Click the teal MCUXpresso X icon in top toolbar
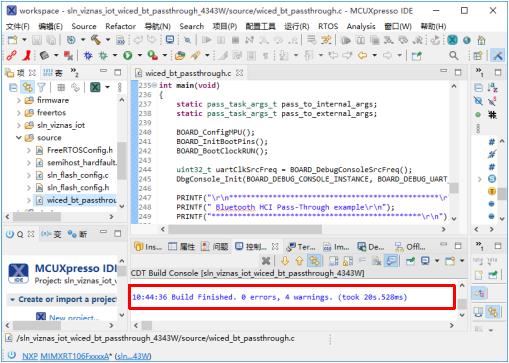 452,40
